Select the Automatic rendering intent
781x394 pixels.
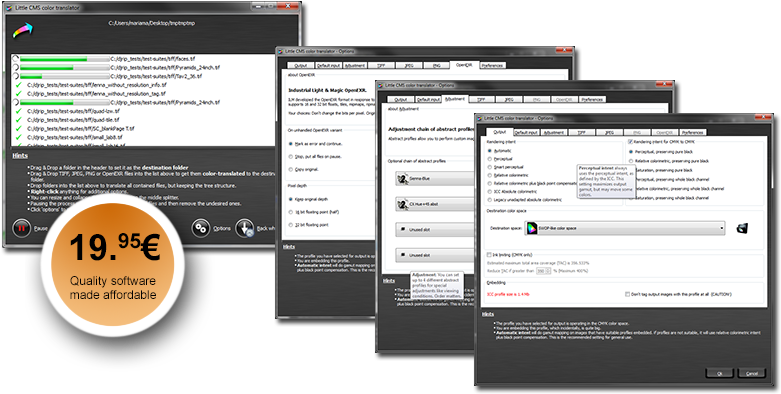click(490, 150)
